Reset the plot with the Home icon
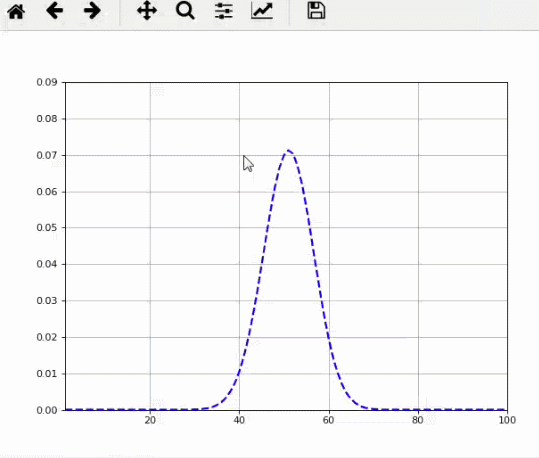Image resolution: width=539 pixels, height=458 pixels. pos(16,11)
